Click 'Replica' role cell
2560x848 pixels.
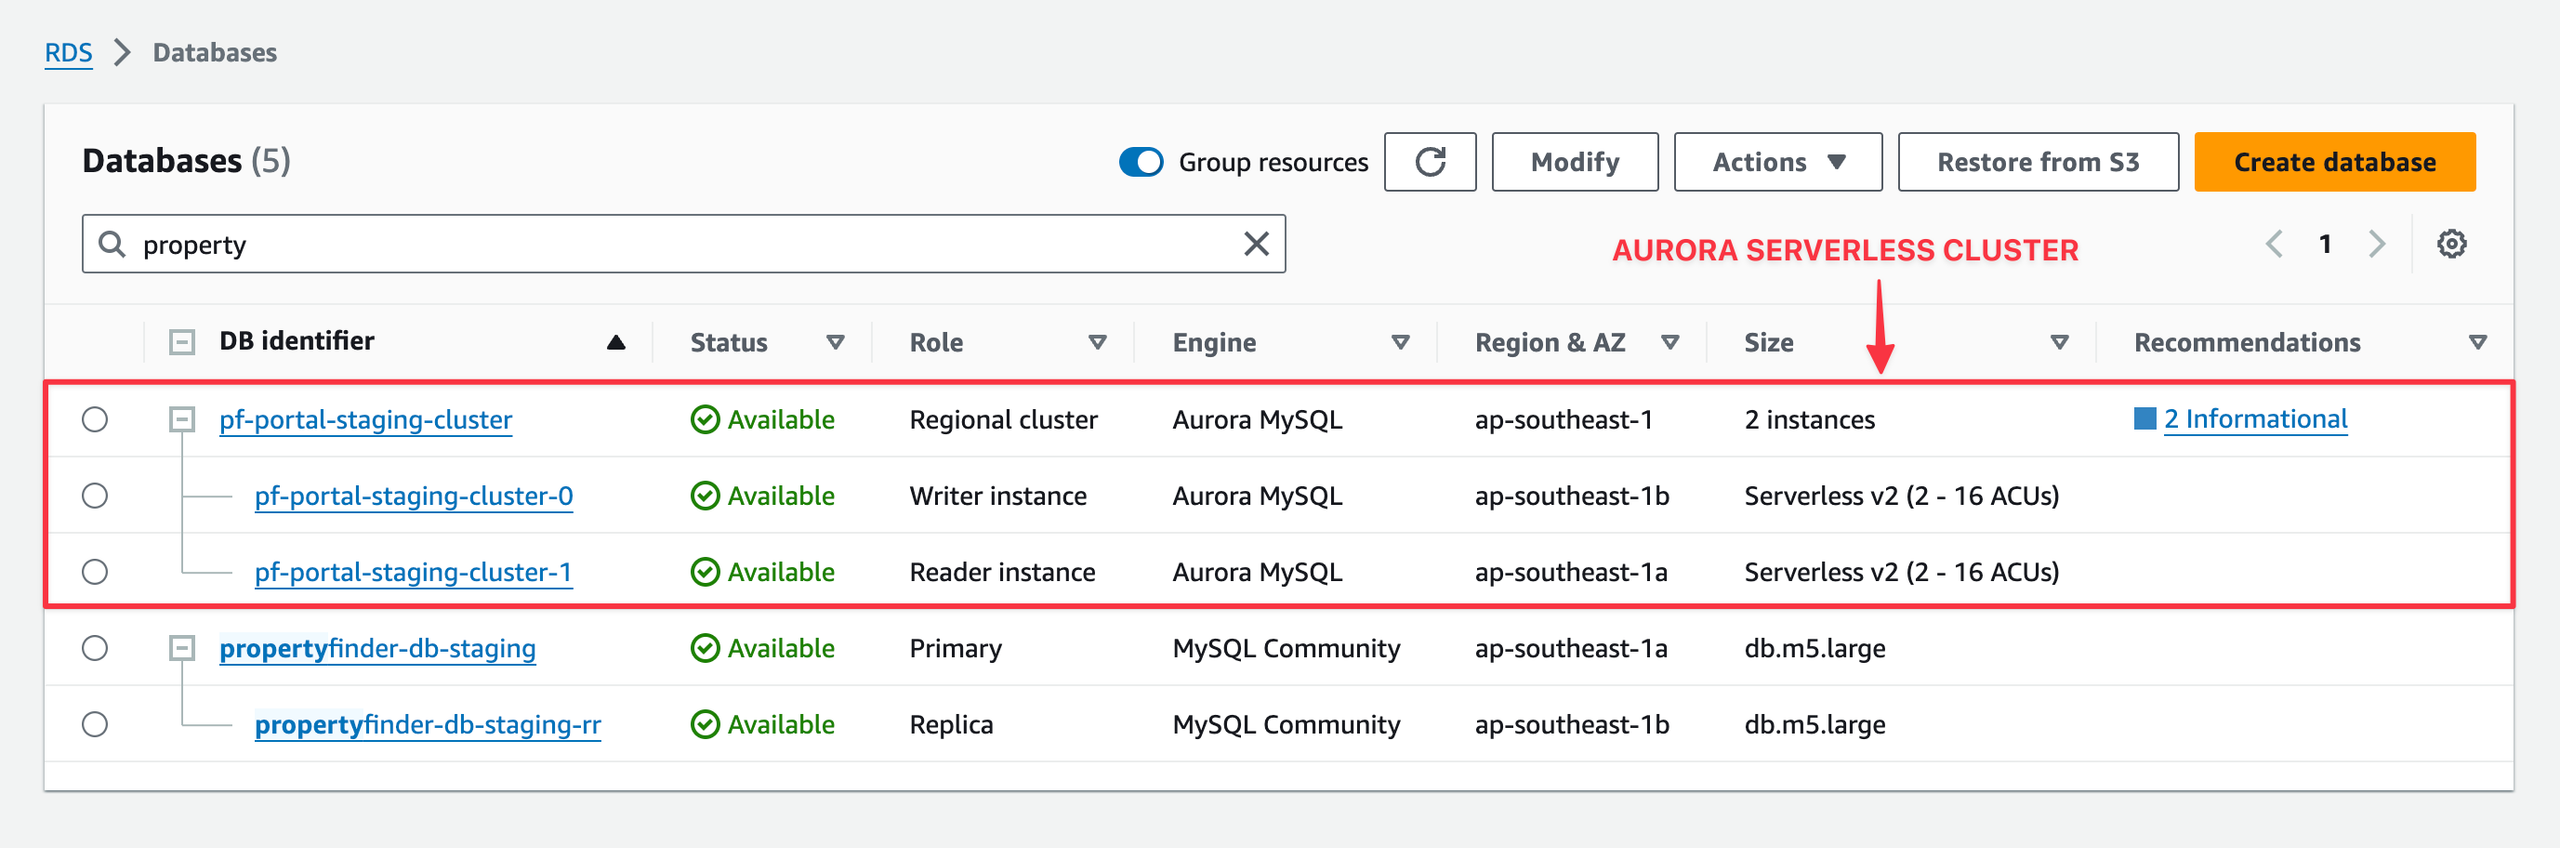pyautogui.click(x=951, y=725)
